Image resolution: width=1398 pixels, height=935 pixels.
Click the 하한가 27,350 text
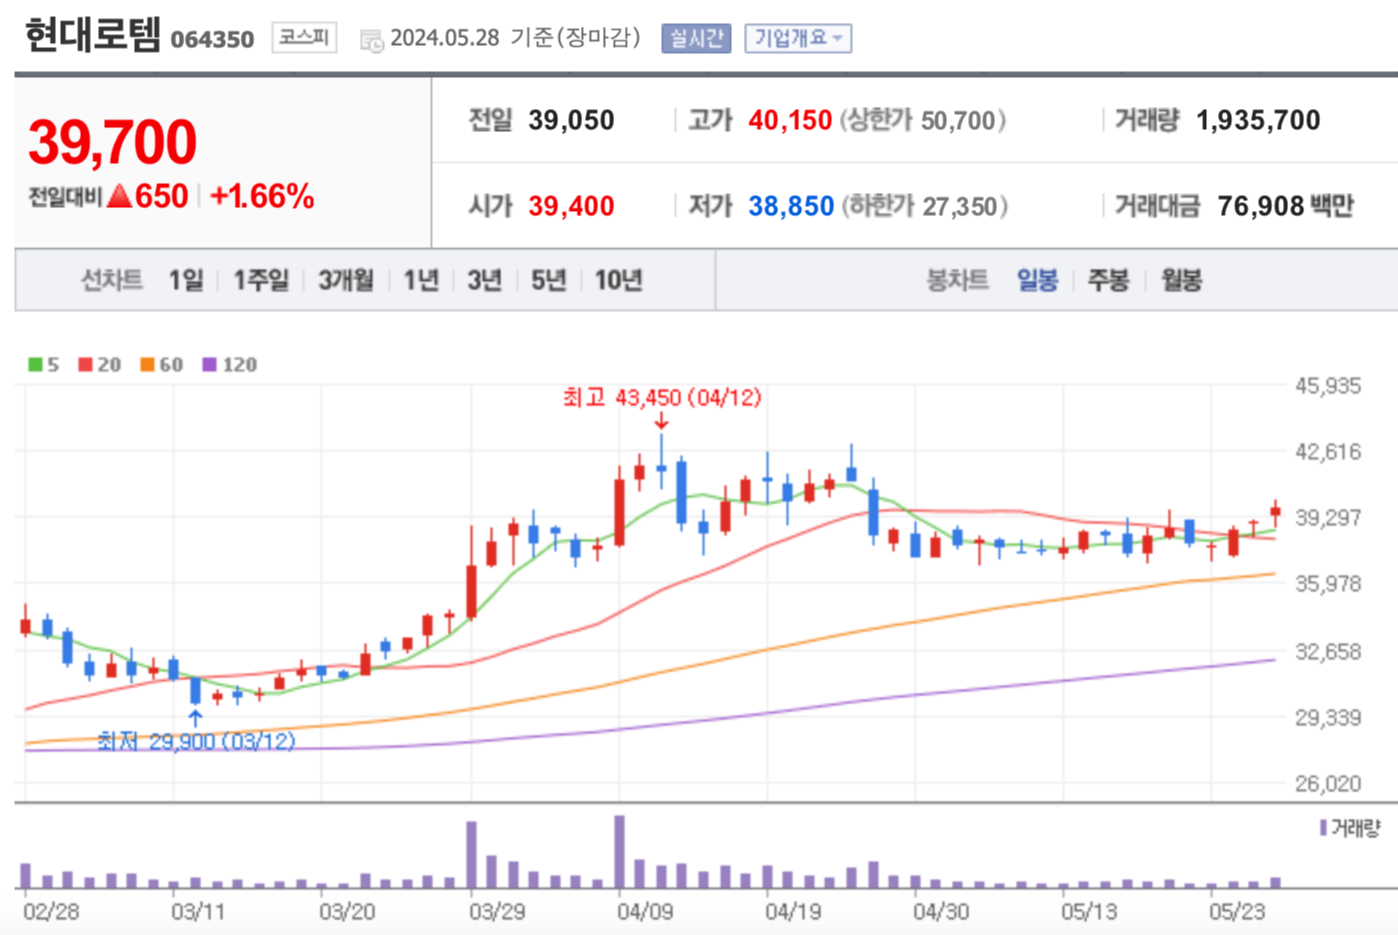(924, 206)
